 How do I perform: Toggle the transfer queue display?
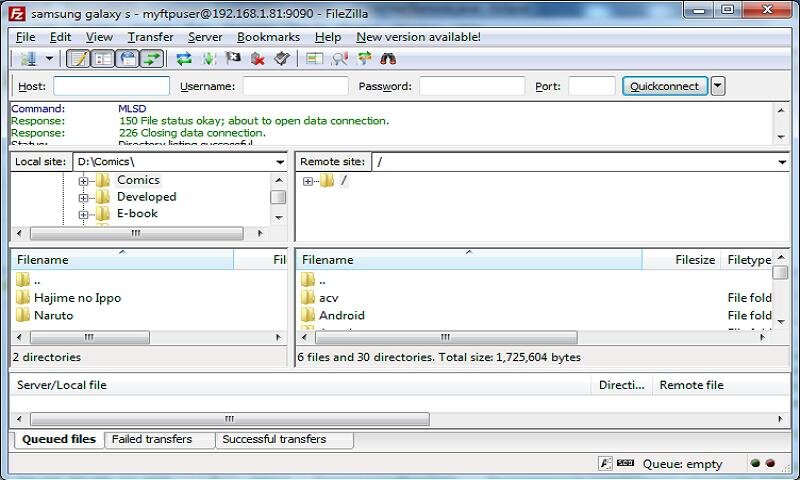(x=152, y=59)
